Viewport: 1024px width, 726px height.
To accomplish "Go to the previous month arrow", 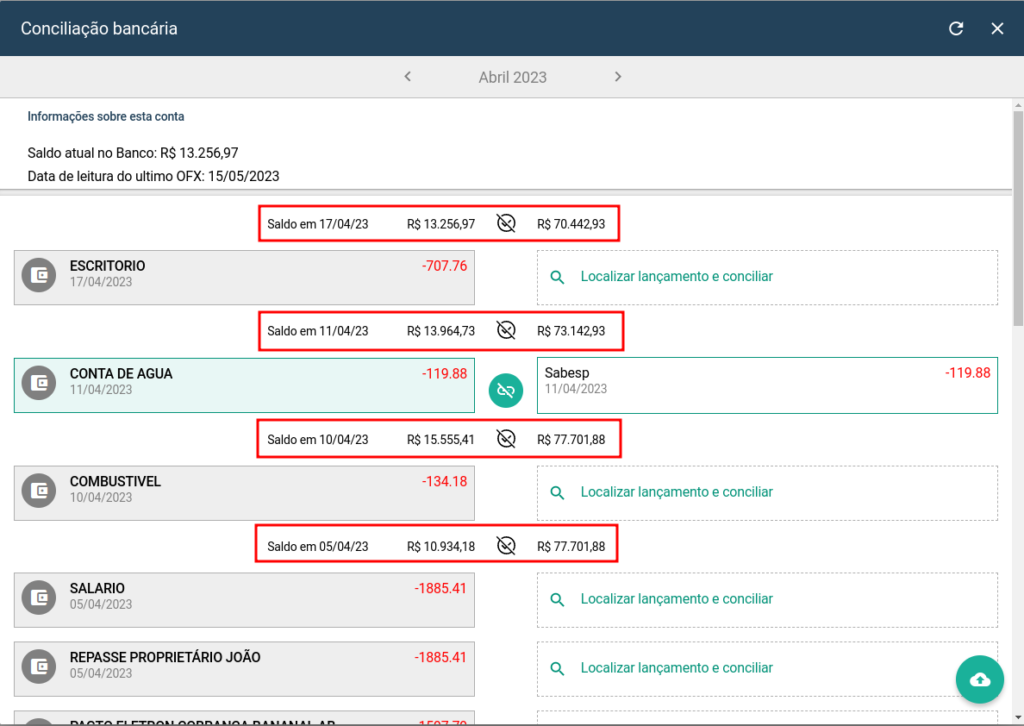I will 408,77.
